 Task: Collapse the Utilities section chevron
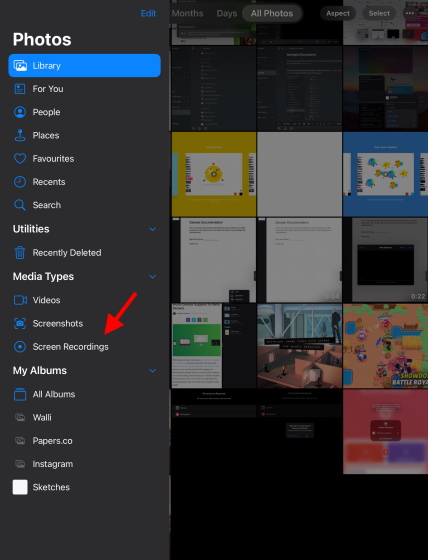[x=153, y=229]
